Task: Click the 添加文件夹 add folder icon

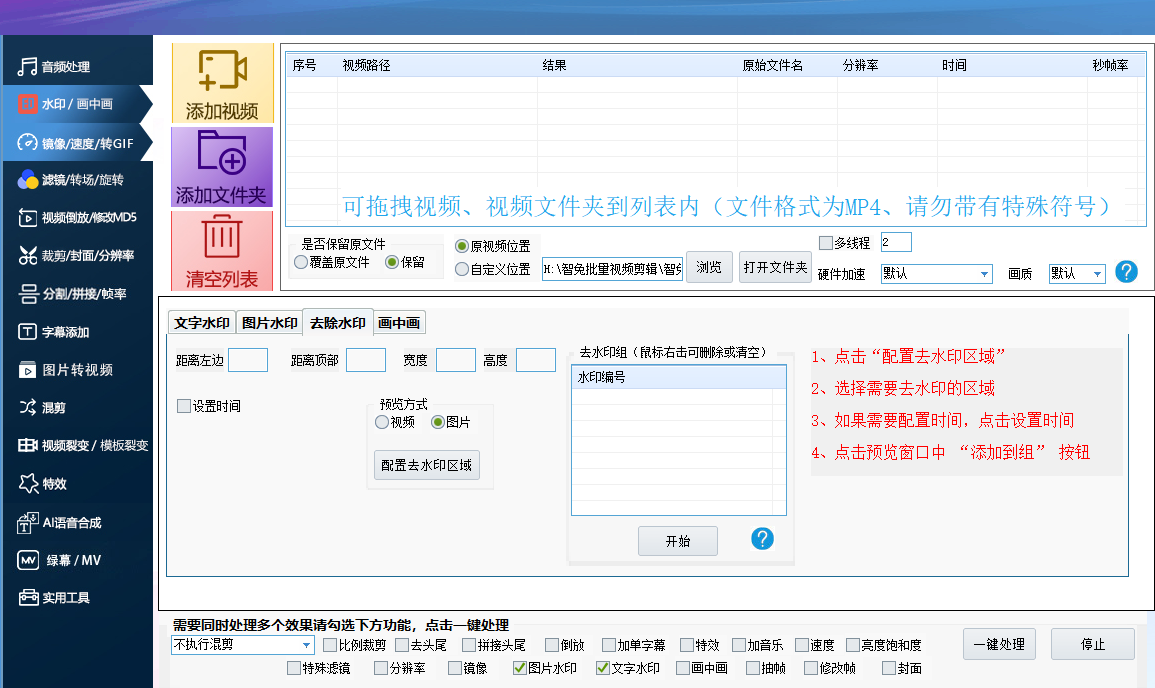Action: (222, 153)
